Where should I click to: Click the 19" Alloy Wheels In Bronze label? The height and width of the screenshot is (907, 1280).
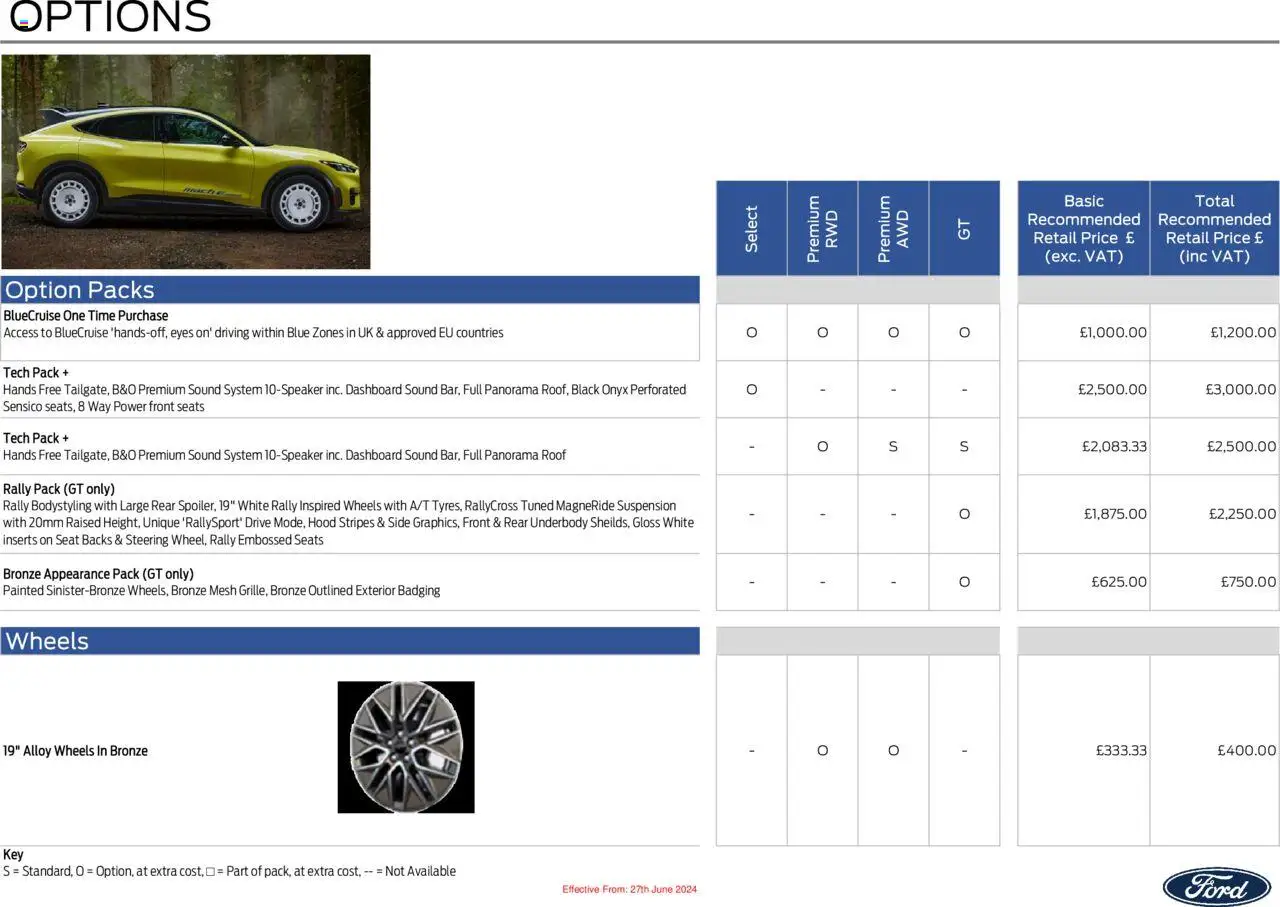click(x=75, y=751)
